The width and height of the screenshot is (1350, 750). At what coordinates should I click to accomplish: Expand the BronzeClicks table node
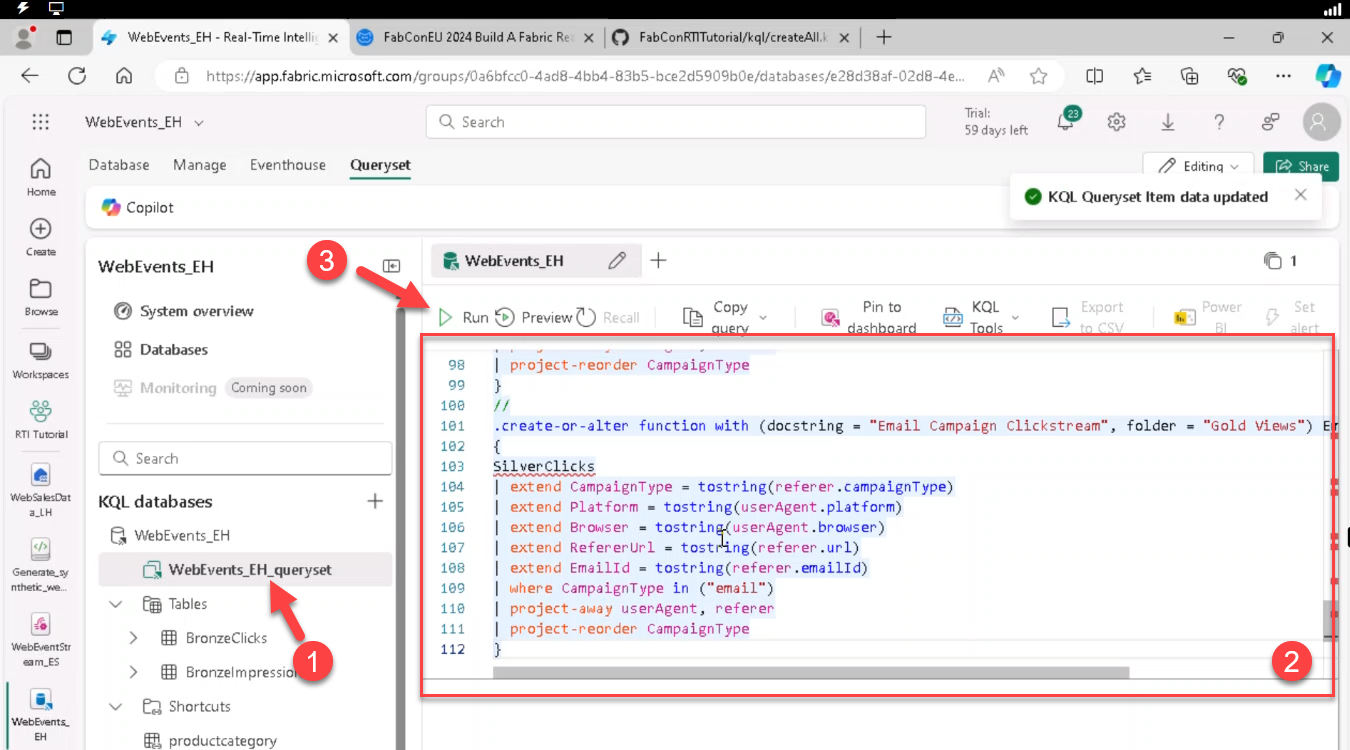(134, 638)
